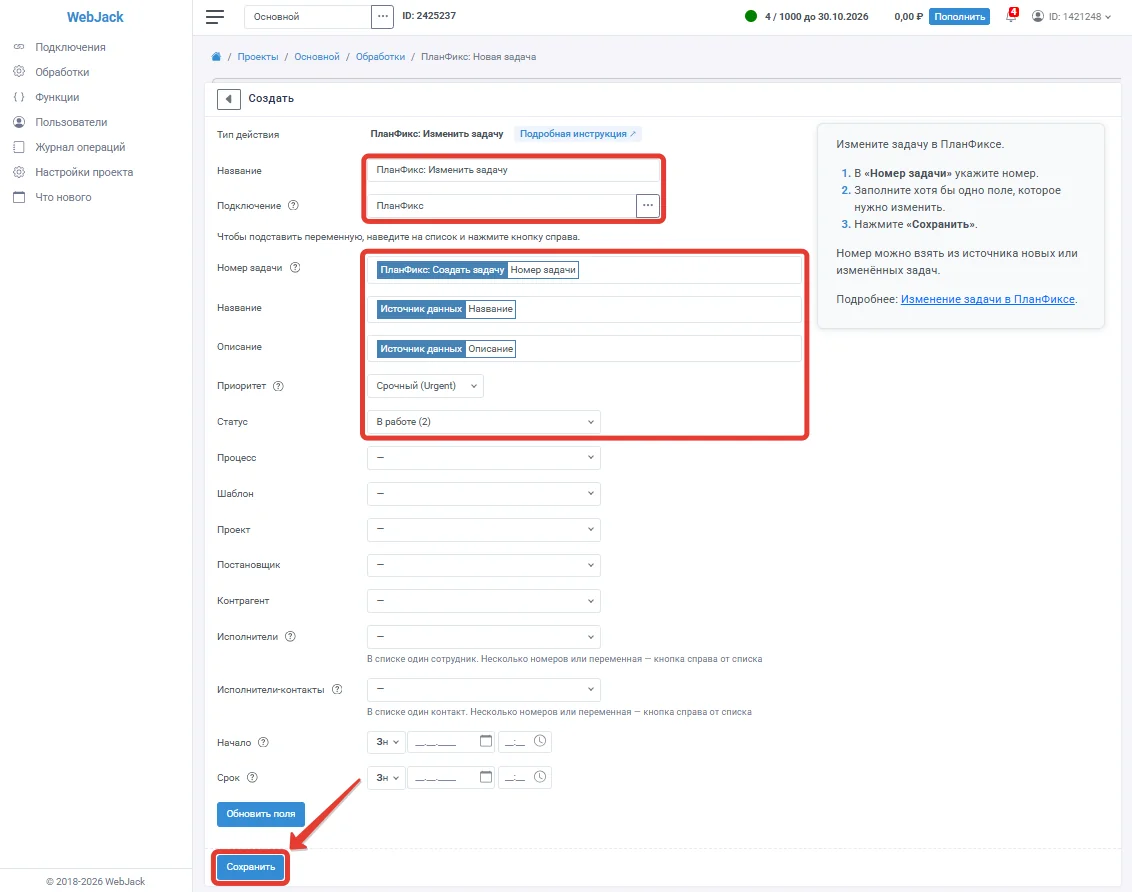Click the Сохранить button

(251, 867)
